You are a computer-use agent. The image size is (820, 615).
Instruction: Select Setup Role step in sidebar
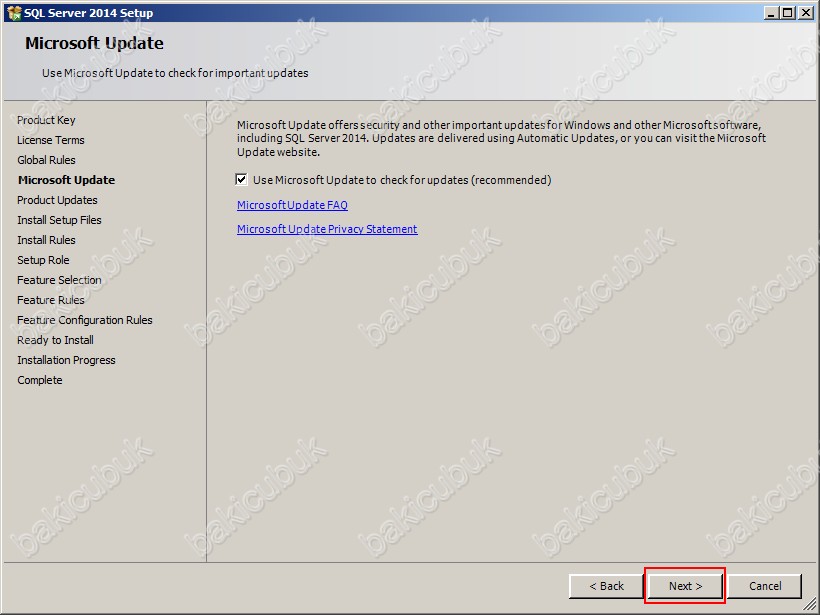point(43,260)
